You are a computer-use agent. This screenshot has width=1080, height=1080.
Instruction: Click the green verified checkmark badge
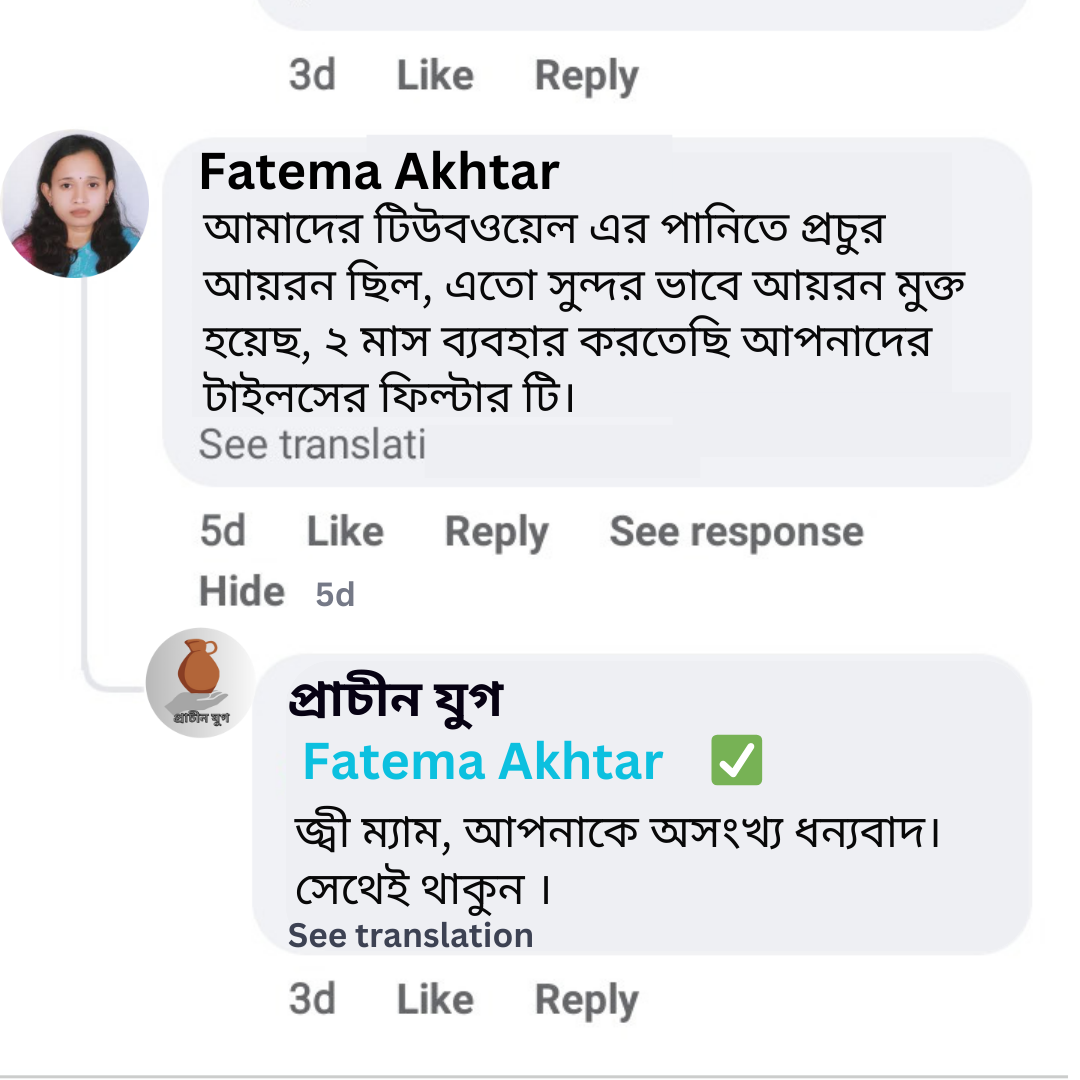coord(736,760)
